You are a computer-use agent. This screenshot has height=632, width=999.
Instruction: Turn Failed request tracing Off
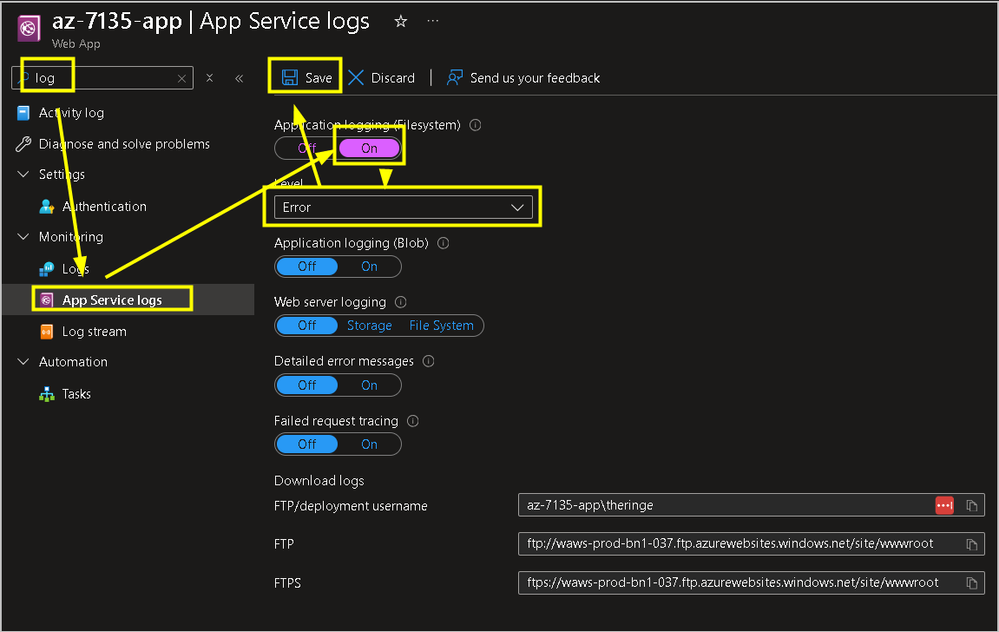pos(307,444)
